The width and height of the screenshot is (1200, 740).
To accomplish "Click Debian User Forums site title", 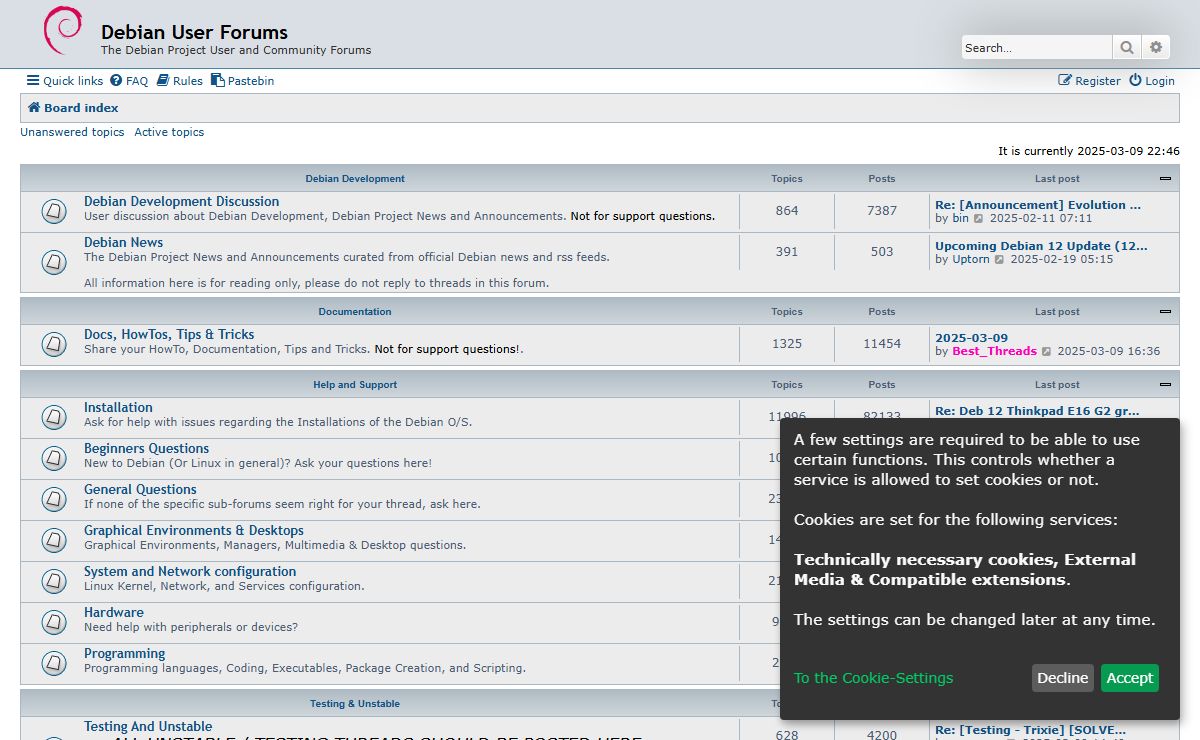I will pos(194,32).
